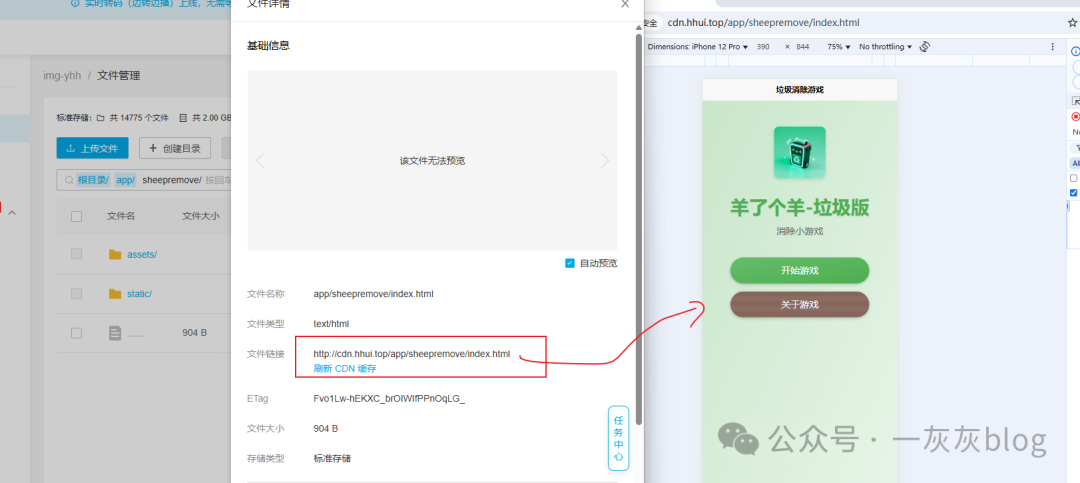1080x483 pixels.
Task: Select the assets folder row checkbox
Action: 77,254
